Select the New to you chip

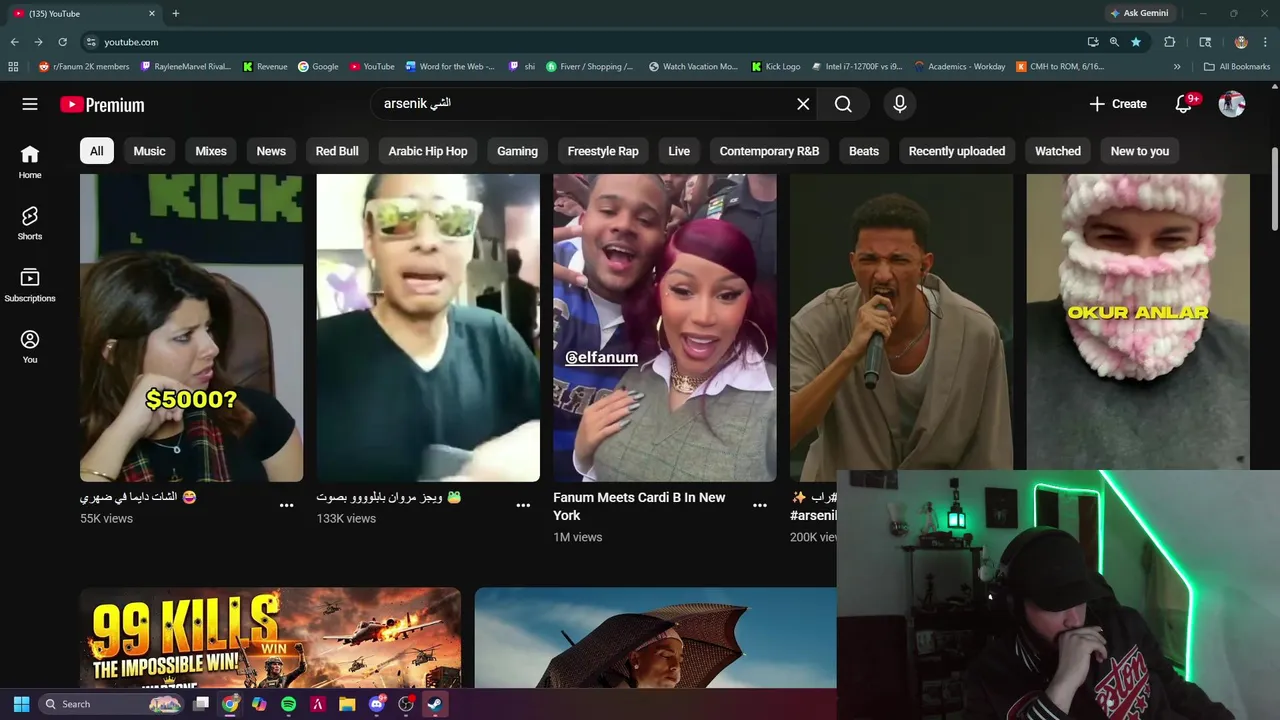1140,151
